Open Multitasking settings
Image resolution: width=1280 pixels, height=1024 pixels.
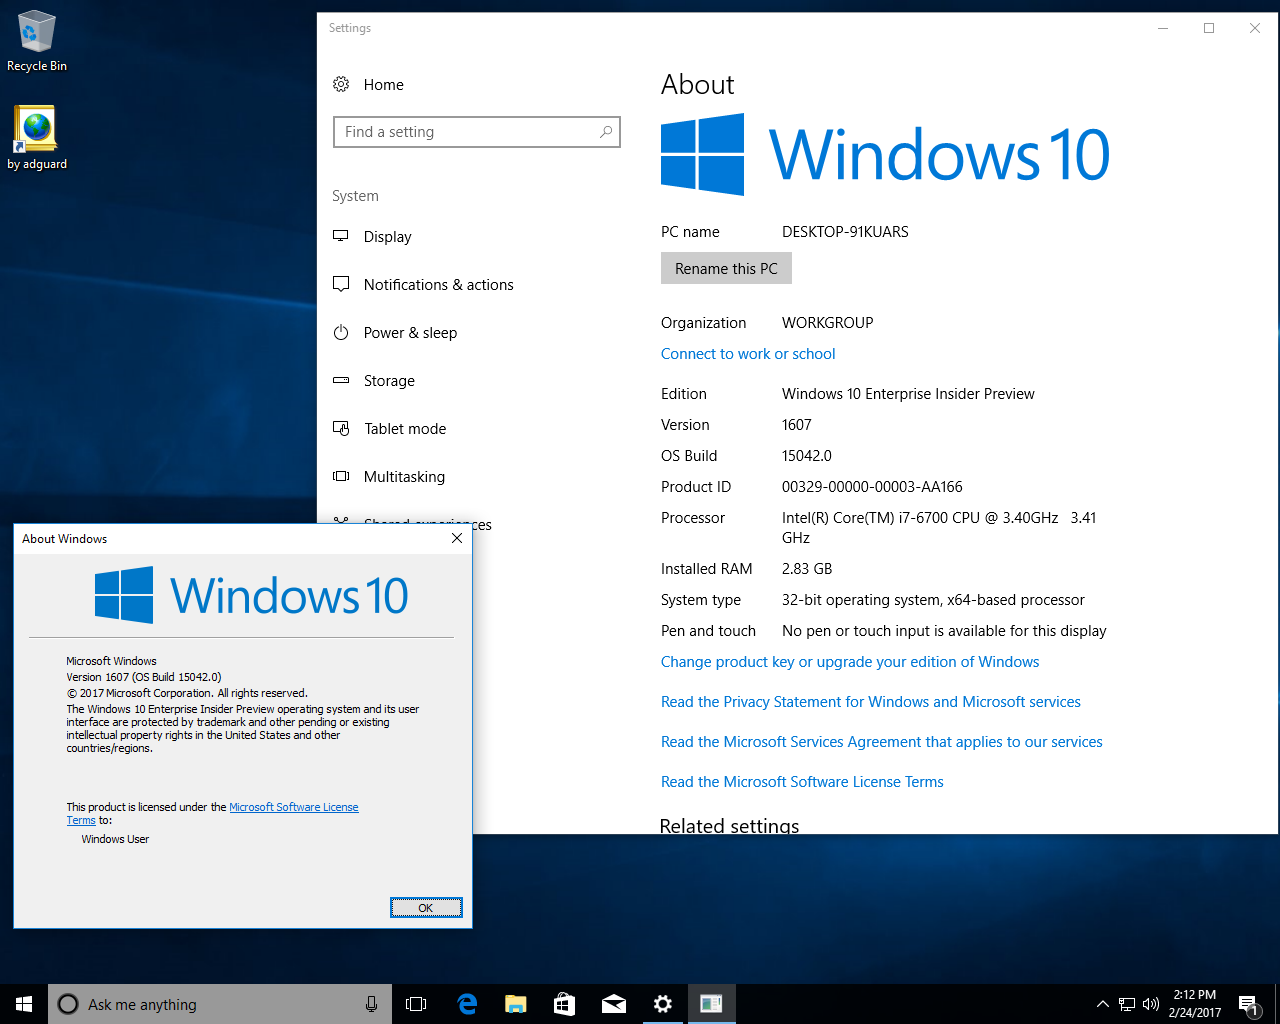coord(404,476)
